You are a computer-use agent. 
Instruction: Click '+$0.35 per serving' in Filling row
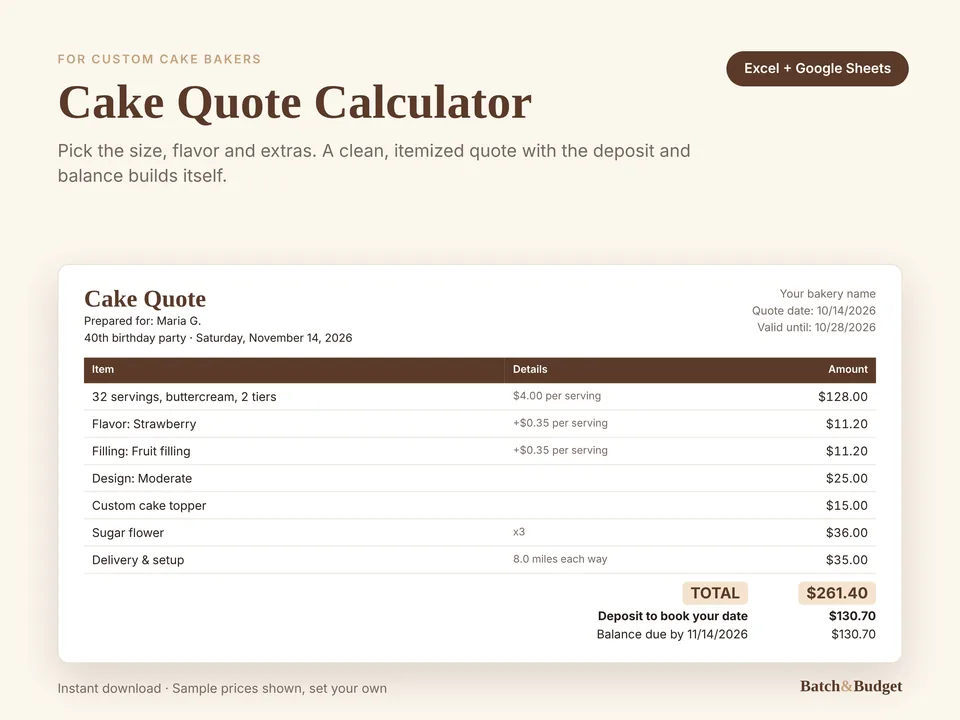(560, 451)
